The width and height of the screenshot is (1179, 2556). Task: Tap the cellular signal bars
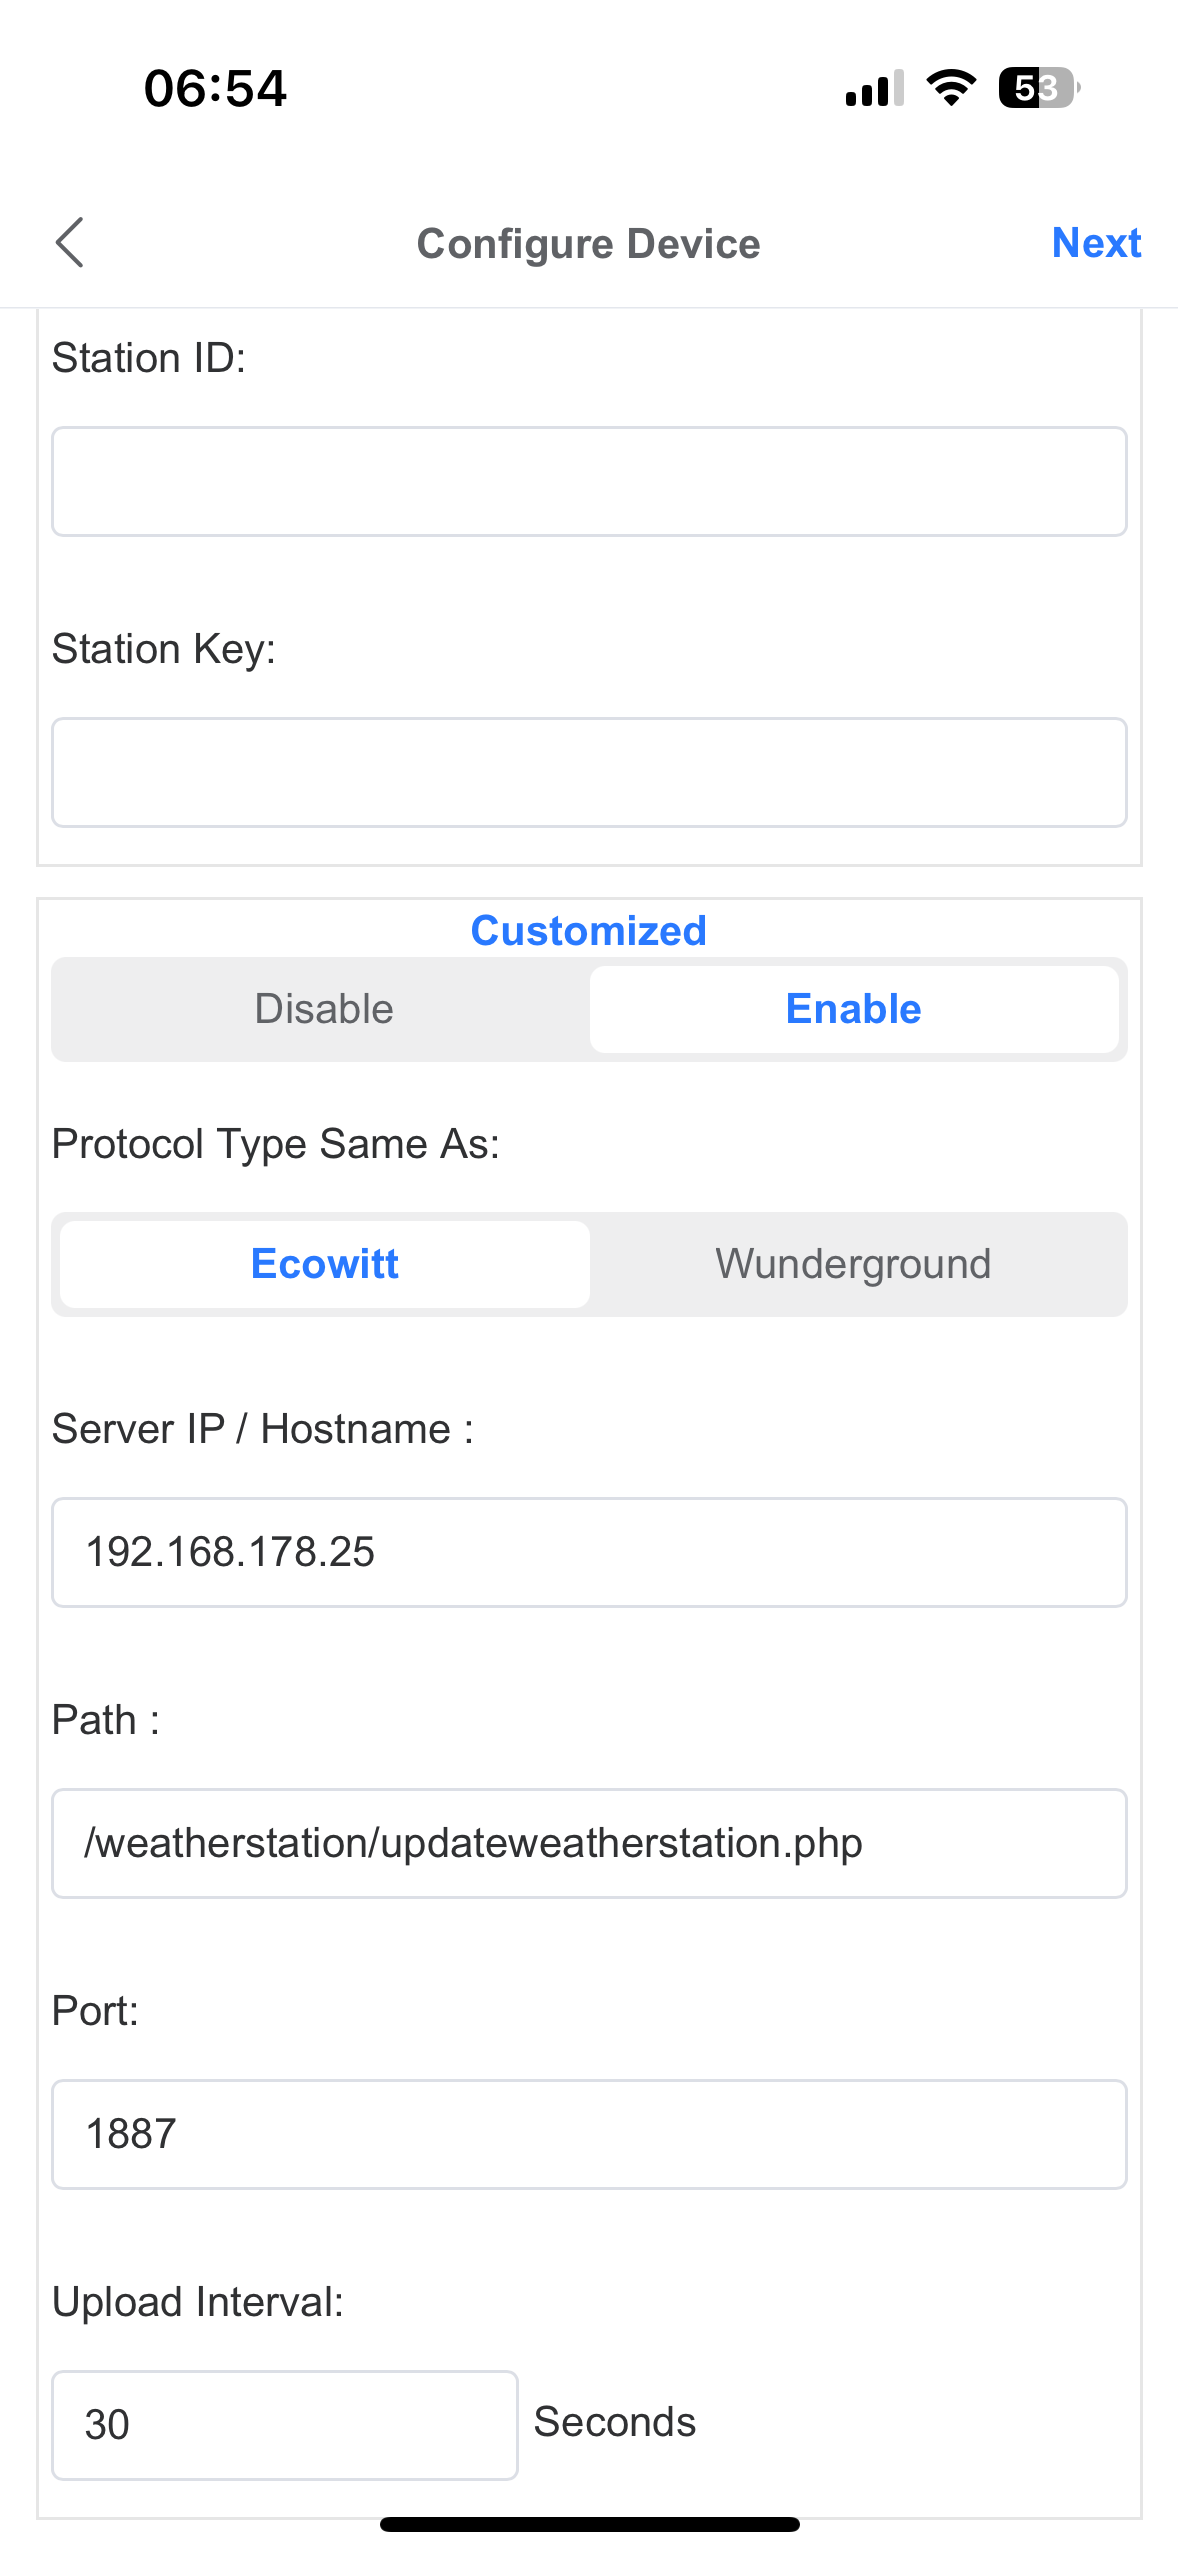(874, 88)
